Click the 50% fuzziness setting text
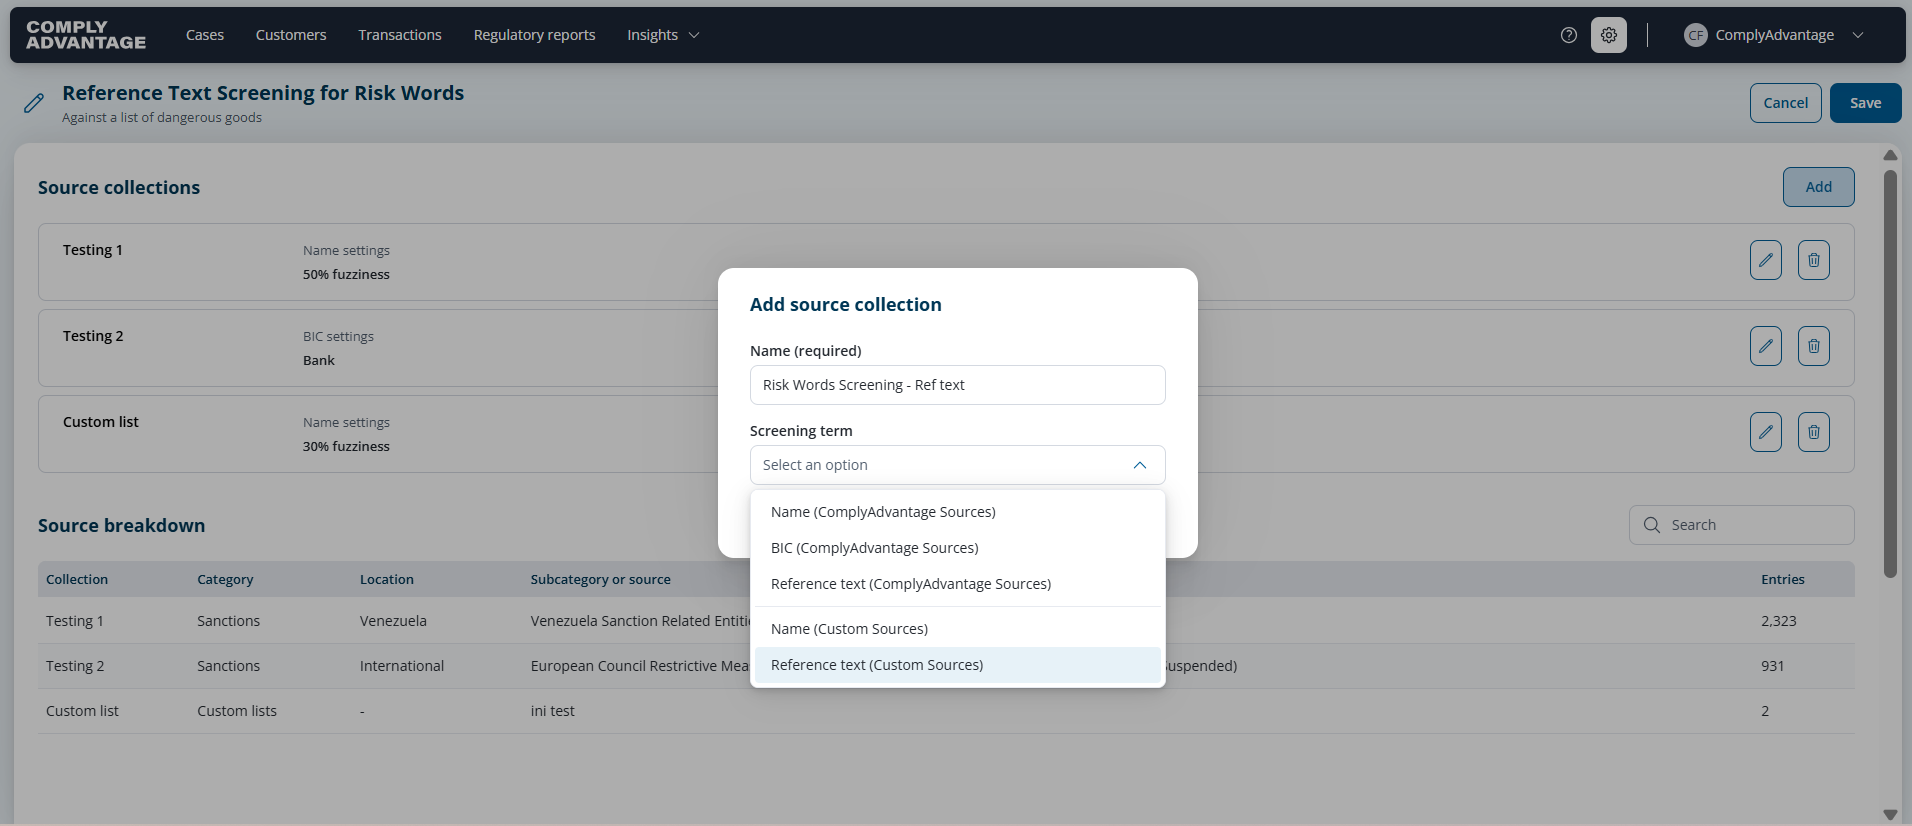This screenshot has height=826, width=1912. coord(347,274)
